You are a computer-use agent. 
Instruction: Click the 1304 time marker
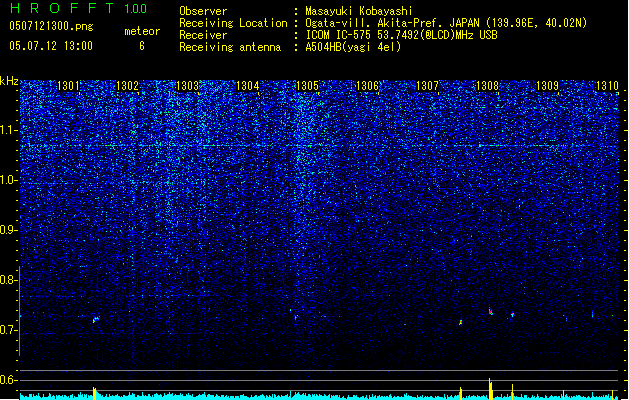click(x=248, y=86)
